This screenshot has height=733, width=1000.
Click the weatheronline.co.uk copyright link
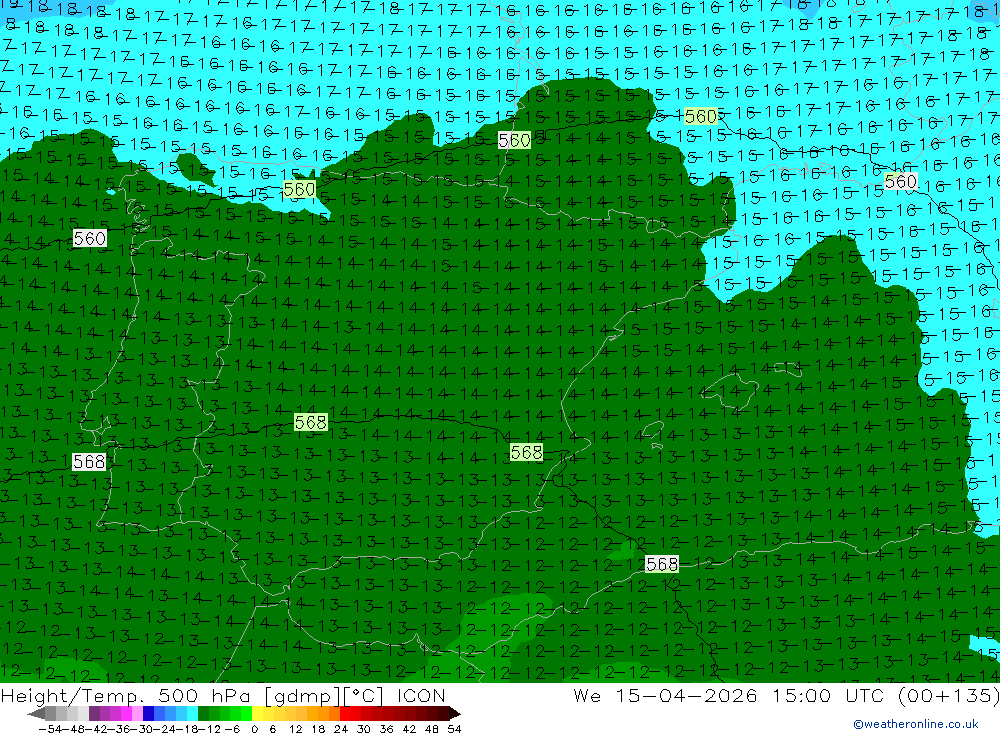pos(916,724)
